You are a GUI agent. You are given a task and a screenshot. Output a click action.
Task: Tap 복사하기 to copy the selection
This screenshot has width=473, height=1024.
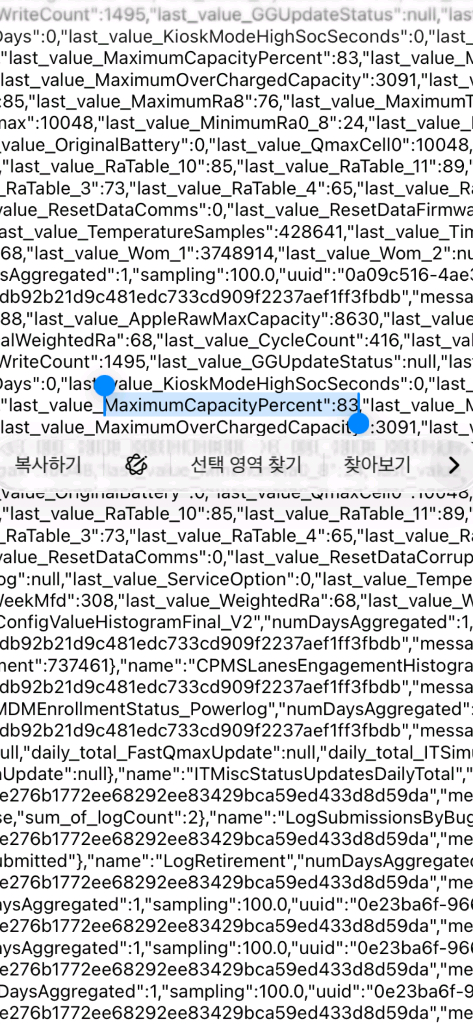(x=48, y=465)
